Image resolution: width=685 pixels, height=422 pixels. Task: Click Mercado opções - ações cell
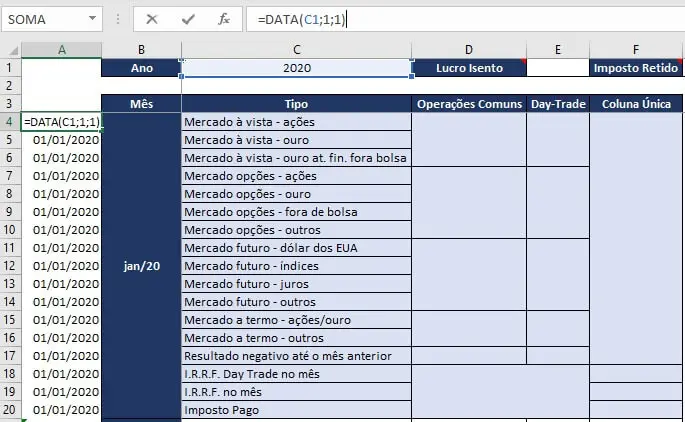pyautogui.click(x=297, y=176)
